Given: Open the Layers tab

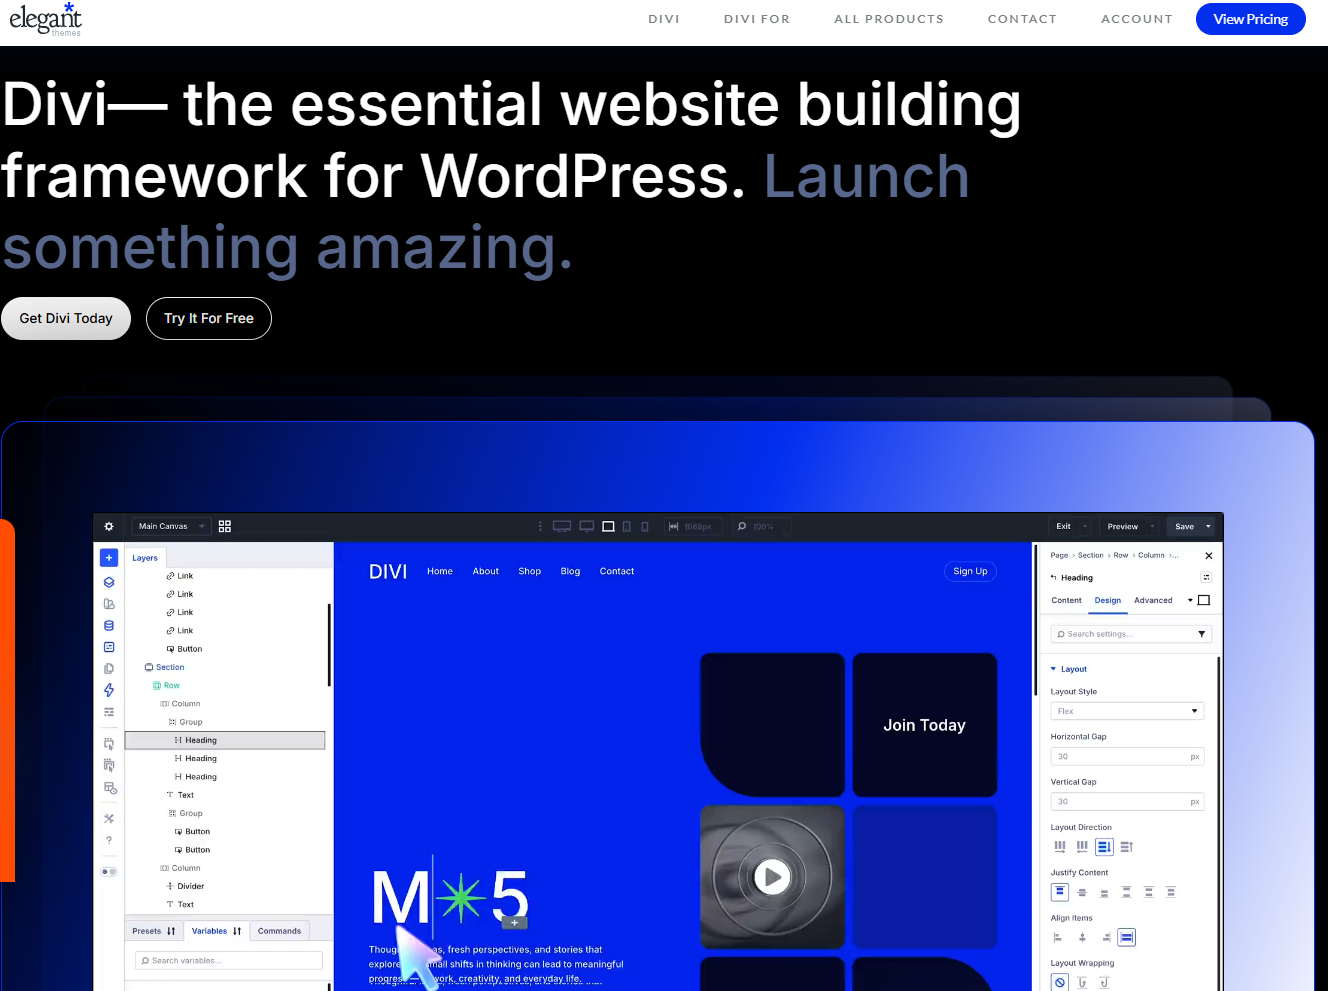Looking at the screenshot, I should pos(145,558).
